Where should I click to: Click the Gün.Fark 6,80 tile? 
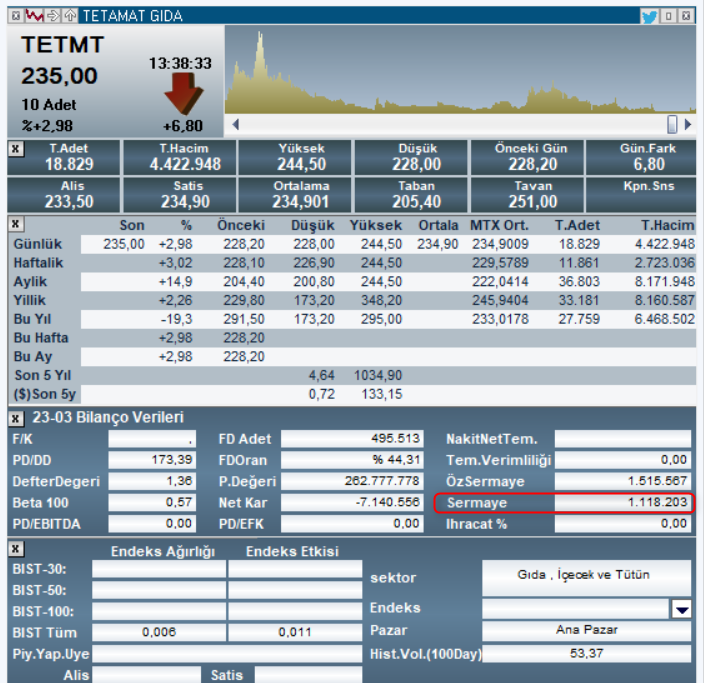tap(641, 157)
